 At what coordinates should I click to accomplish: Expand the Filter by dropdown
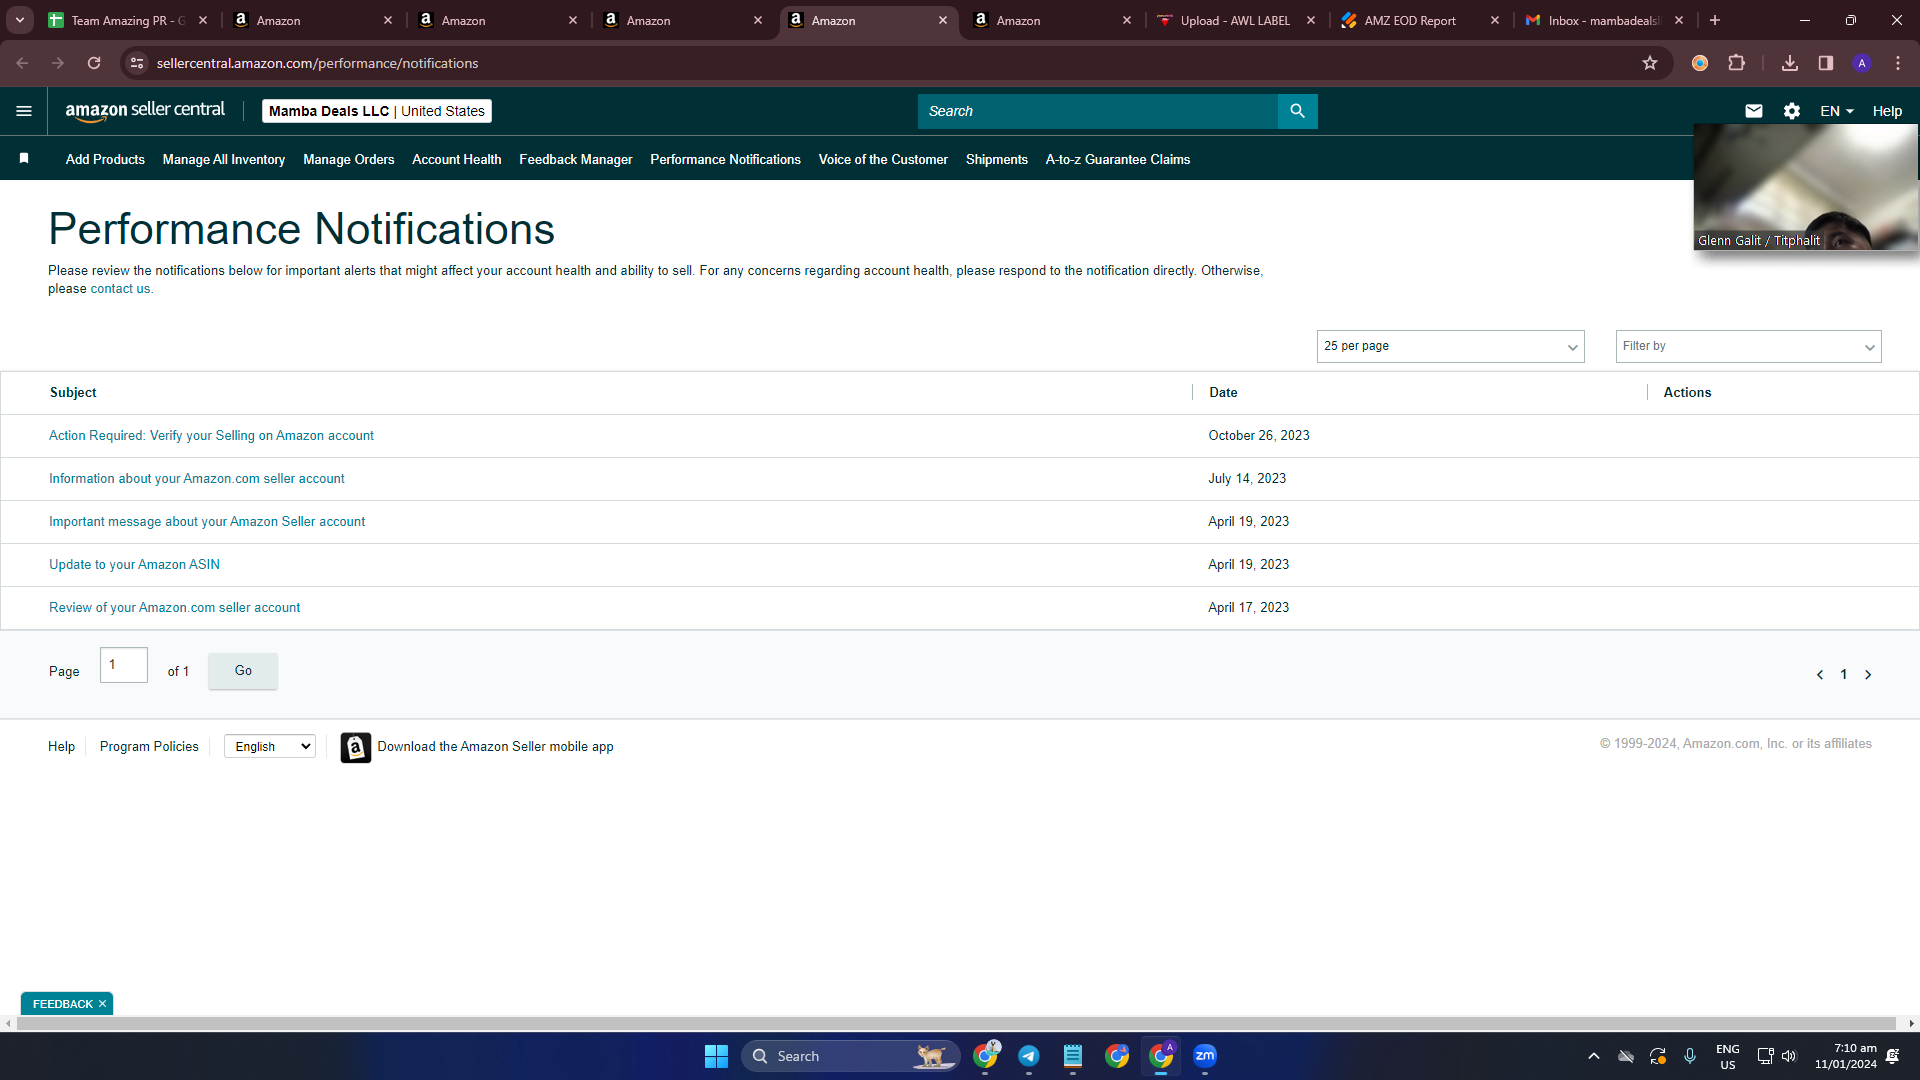[x=1748, y=346]
